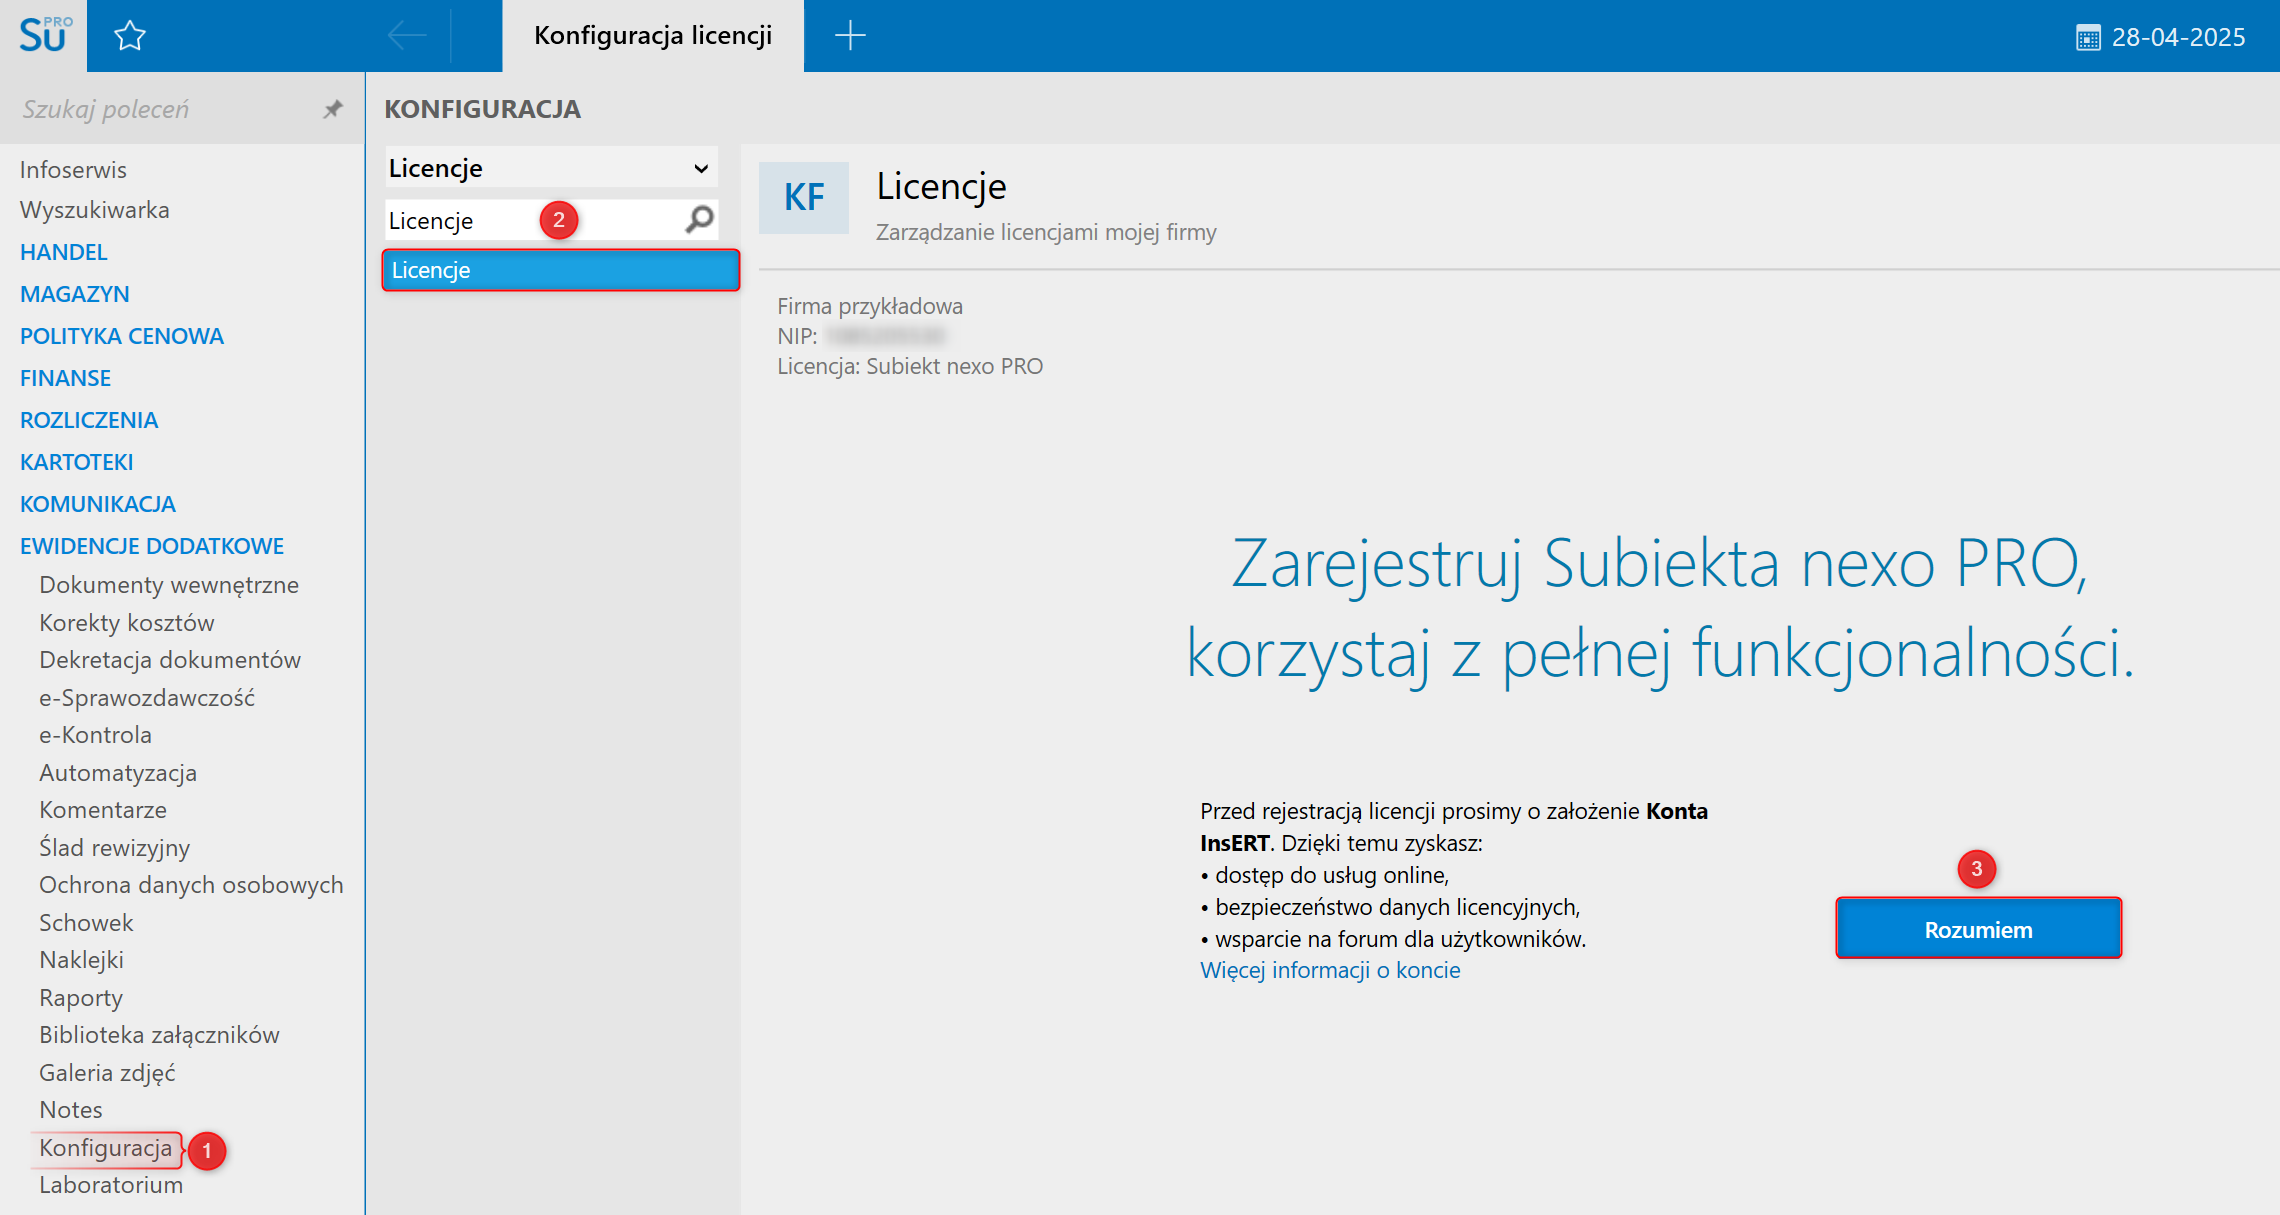This screenshot has height=1215, width=2280.
Task: Expand the FINANSE module section
Action: click(65, 378)
